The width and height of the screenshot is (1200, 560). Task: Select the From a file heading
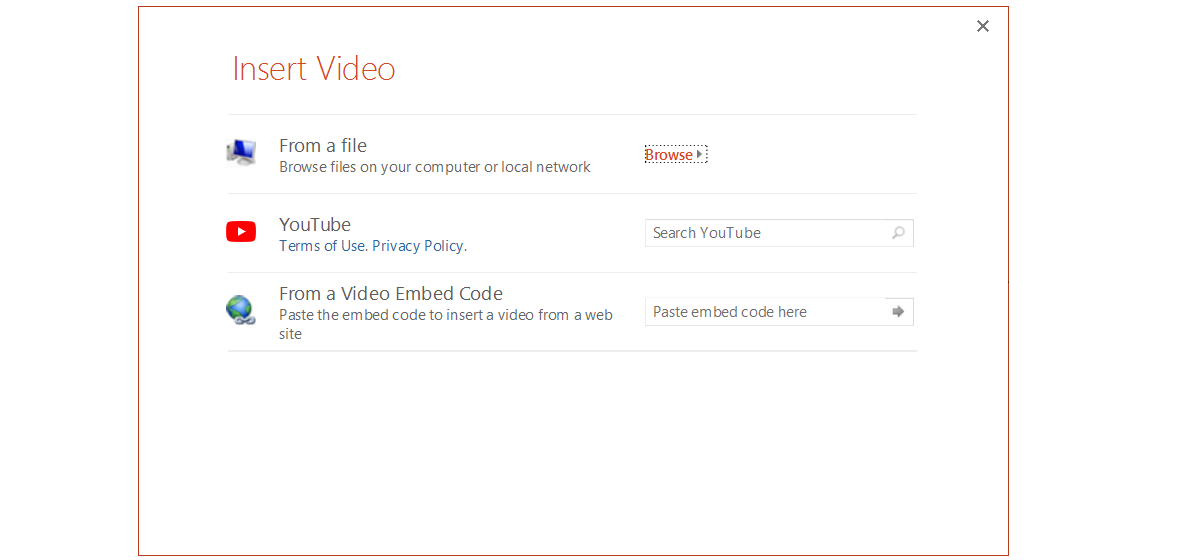pyautogui.click(x=323, y=146)
